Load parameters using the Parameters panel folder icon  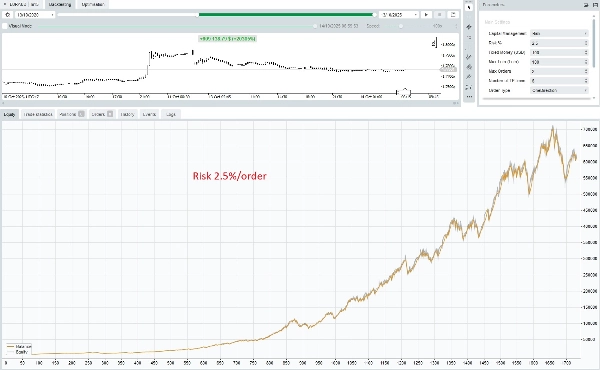click(x=586, y=5)
